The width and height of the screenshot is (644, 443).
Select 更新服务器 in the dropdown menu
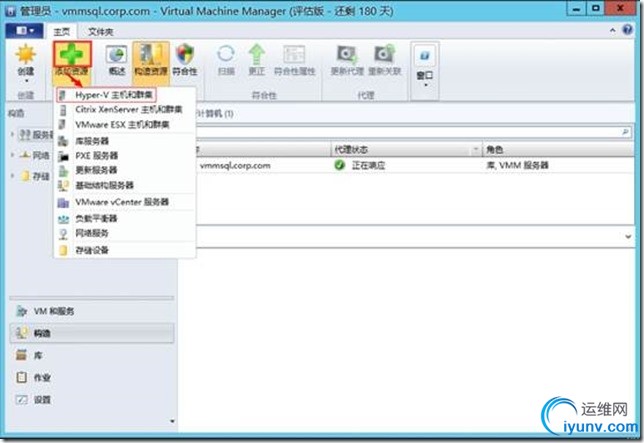(x=124, y=170)
